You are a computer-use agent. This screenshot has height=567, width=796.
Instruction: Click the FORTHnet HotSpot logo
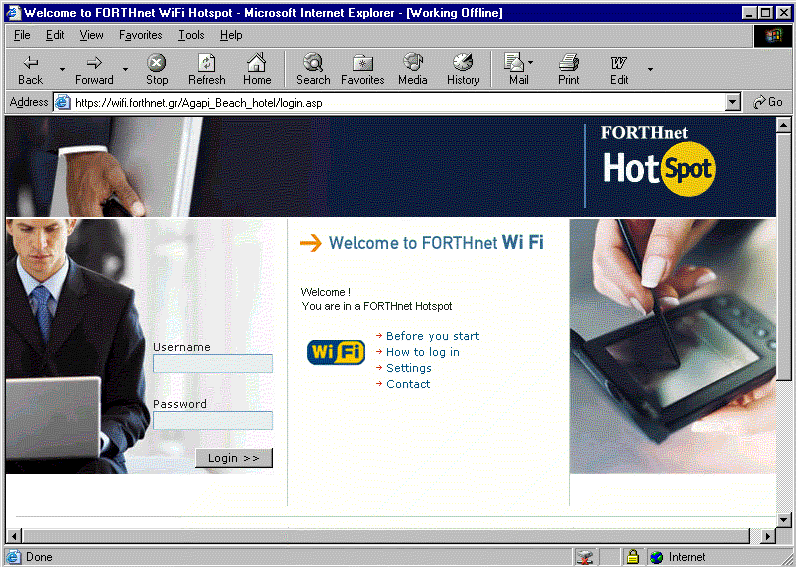(658, 161)
